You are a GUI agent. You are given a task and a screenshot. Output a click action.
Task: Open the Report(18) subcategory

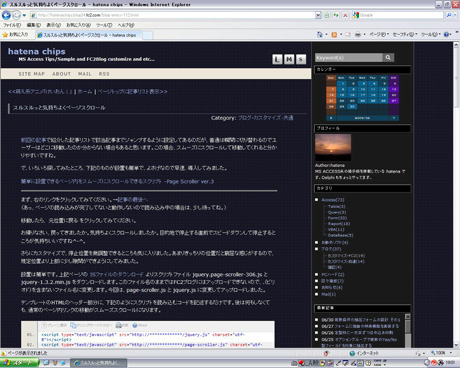[x=339, y=224]
